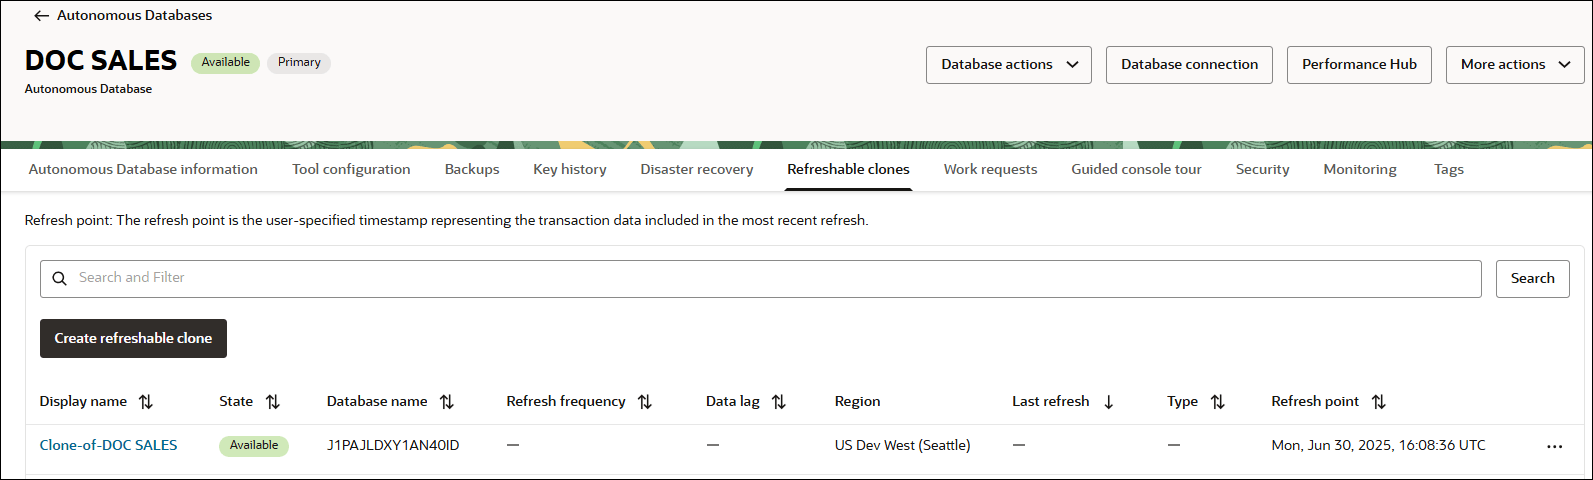Sort by Last refresh down arrow
Screen dimensions: 1593x480
click(1109, 402)
